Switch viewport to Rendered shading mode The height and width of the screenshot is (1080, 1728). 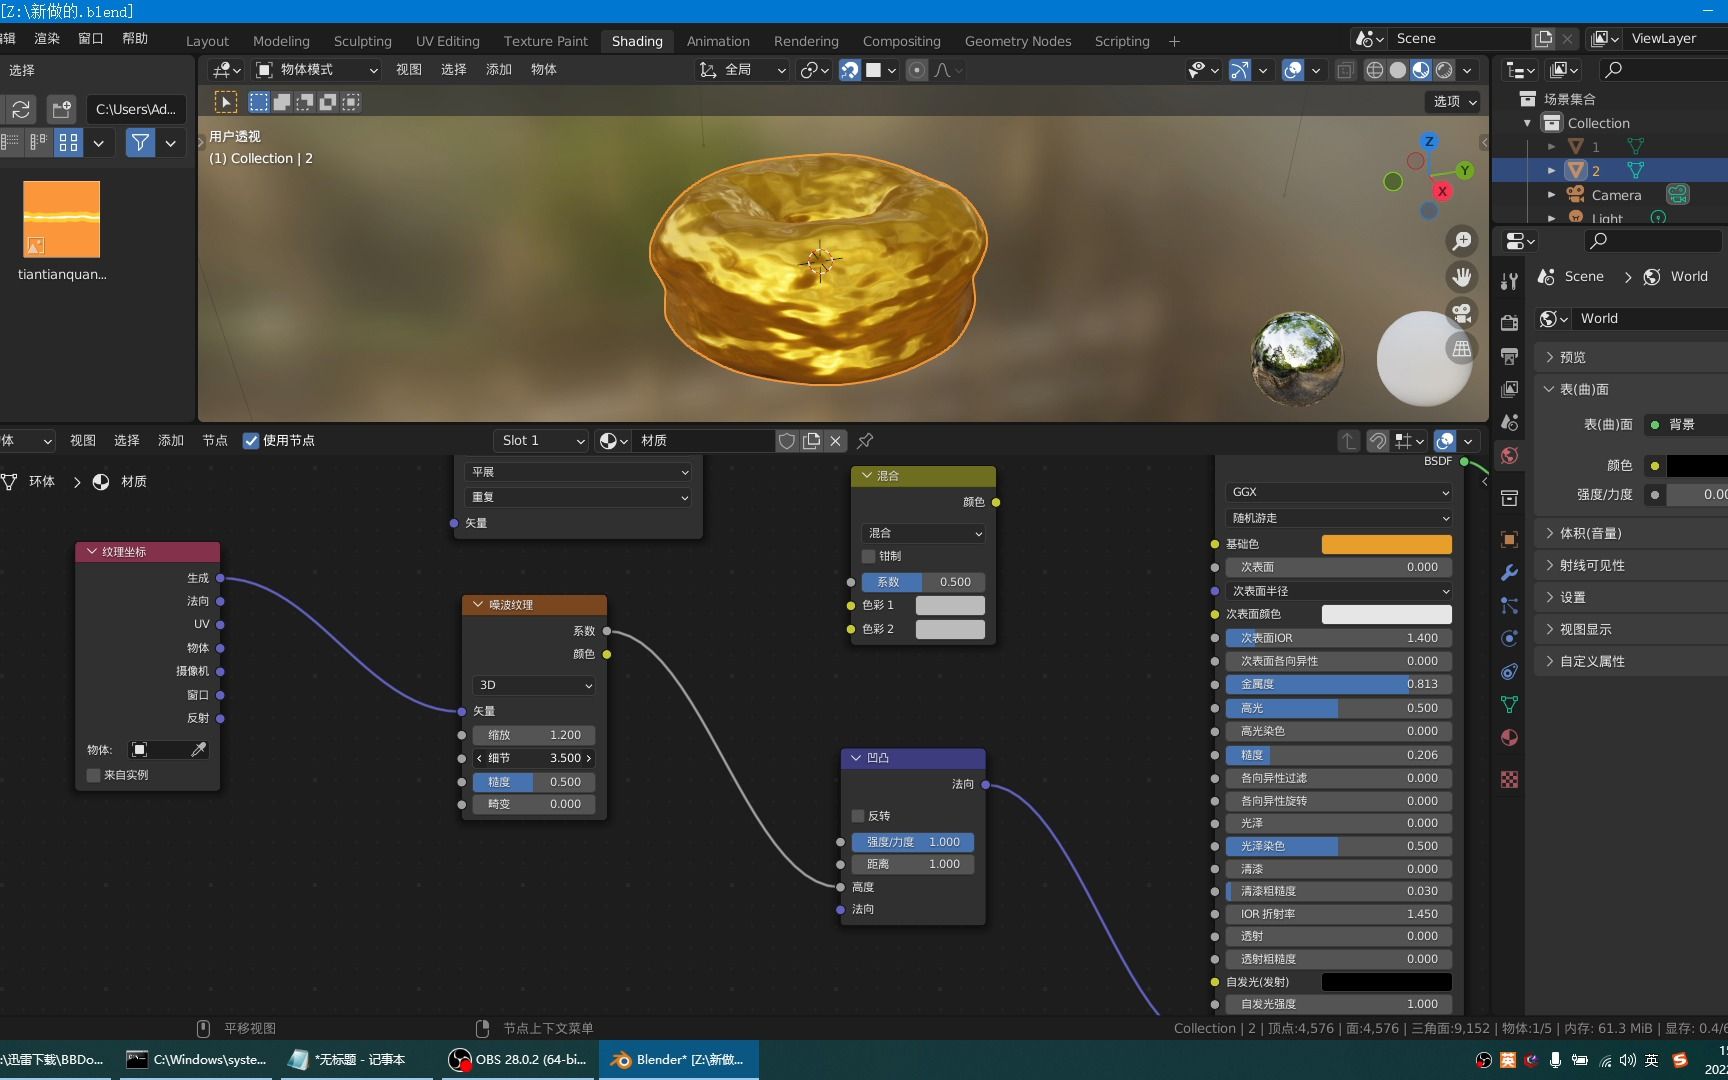1444,70
